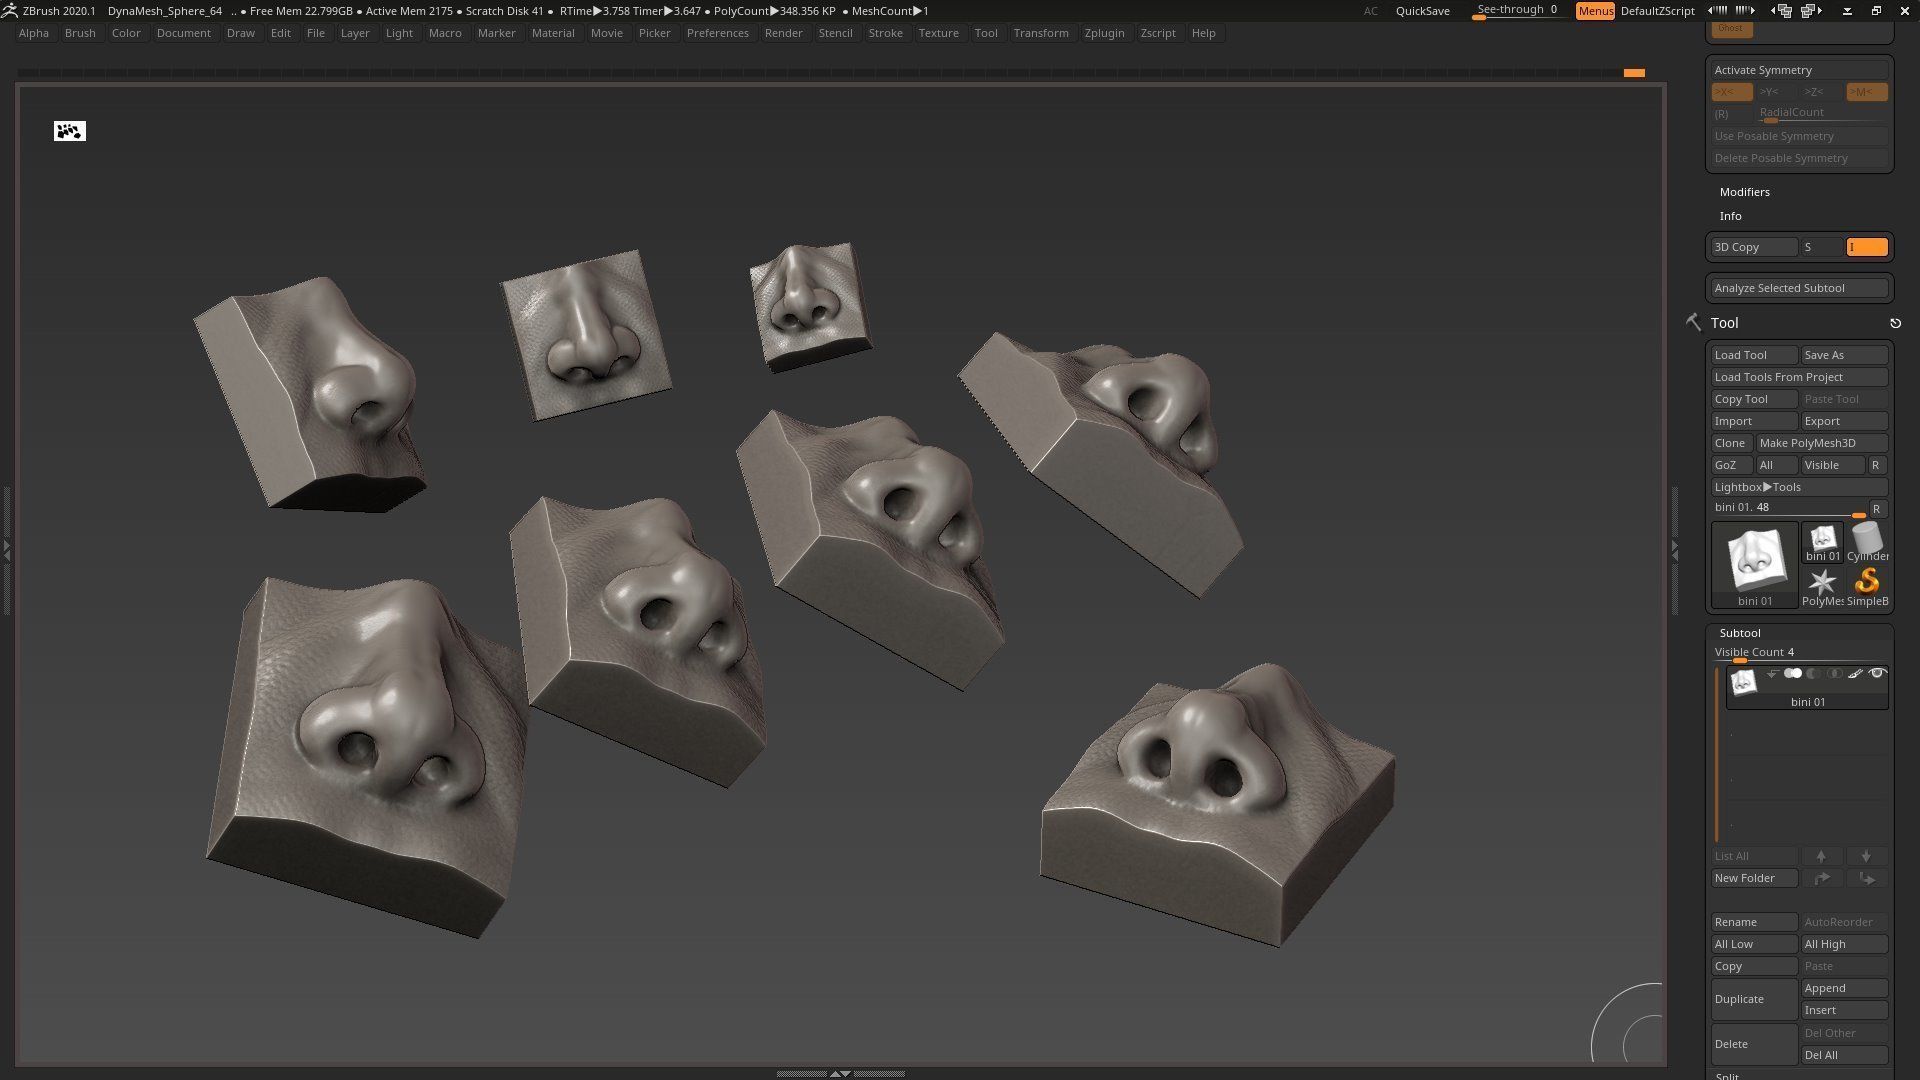Viewport: 1920px width, 1080px height.
Task: Click the paw-print image icon in the canvas corner
Action: [x=70, y=131]
